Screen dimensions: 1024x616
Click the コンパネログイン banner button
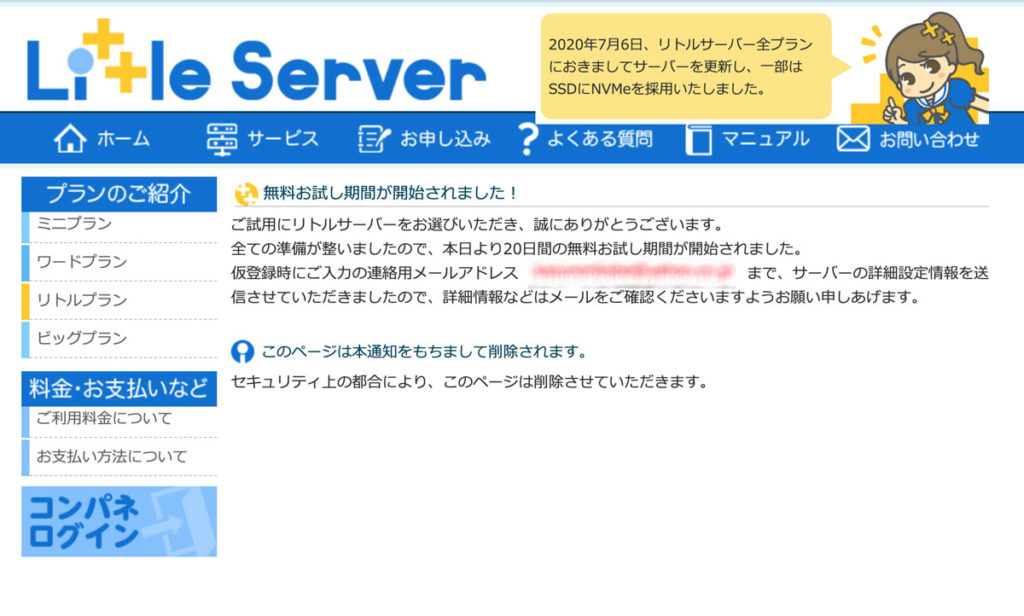point(120,521)
